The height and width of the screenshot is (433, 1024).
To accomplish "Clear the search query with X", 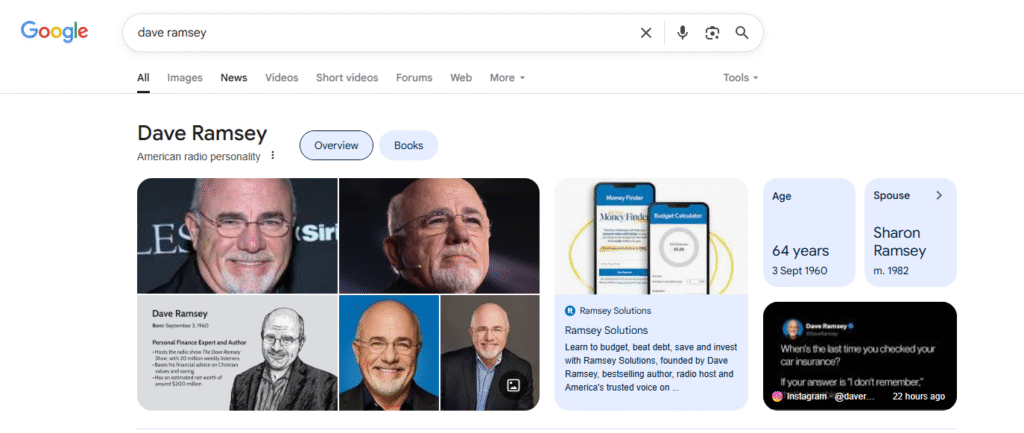I will point(646,33).
